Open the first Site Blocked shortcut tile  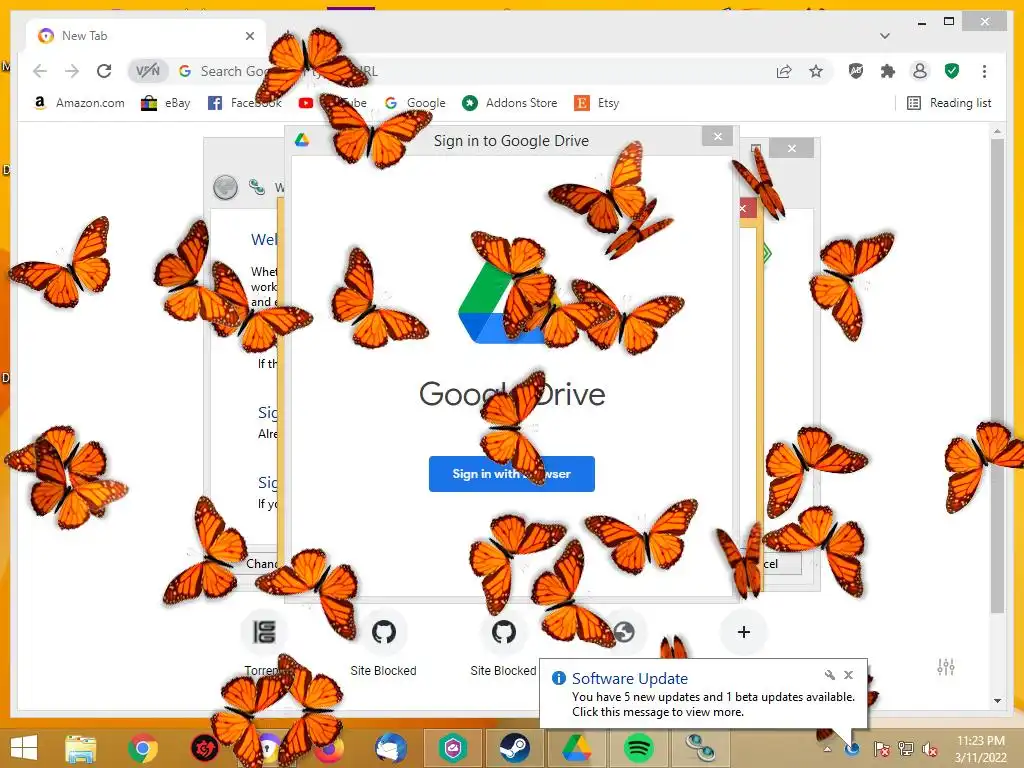pos(383,643)
